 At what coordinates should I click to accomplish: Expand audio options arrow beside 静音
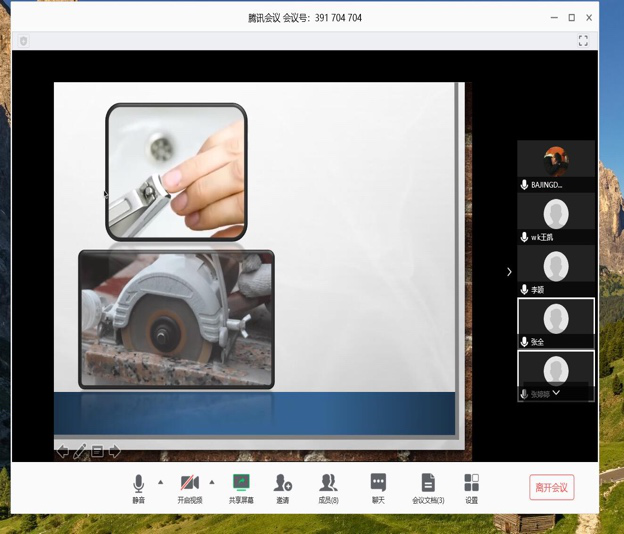(x=161, y=482)
